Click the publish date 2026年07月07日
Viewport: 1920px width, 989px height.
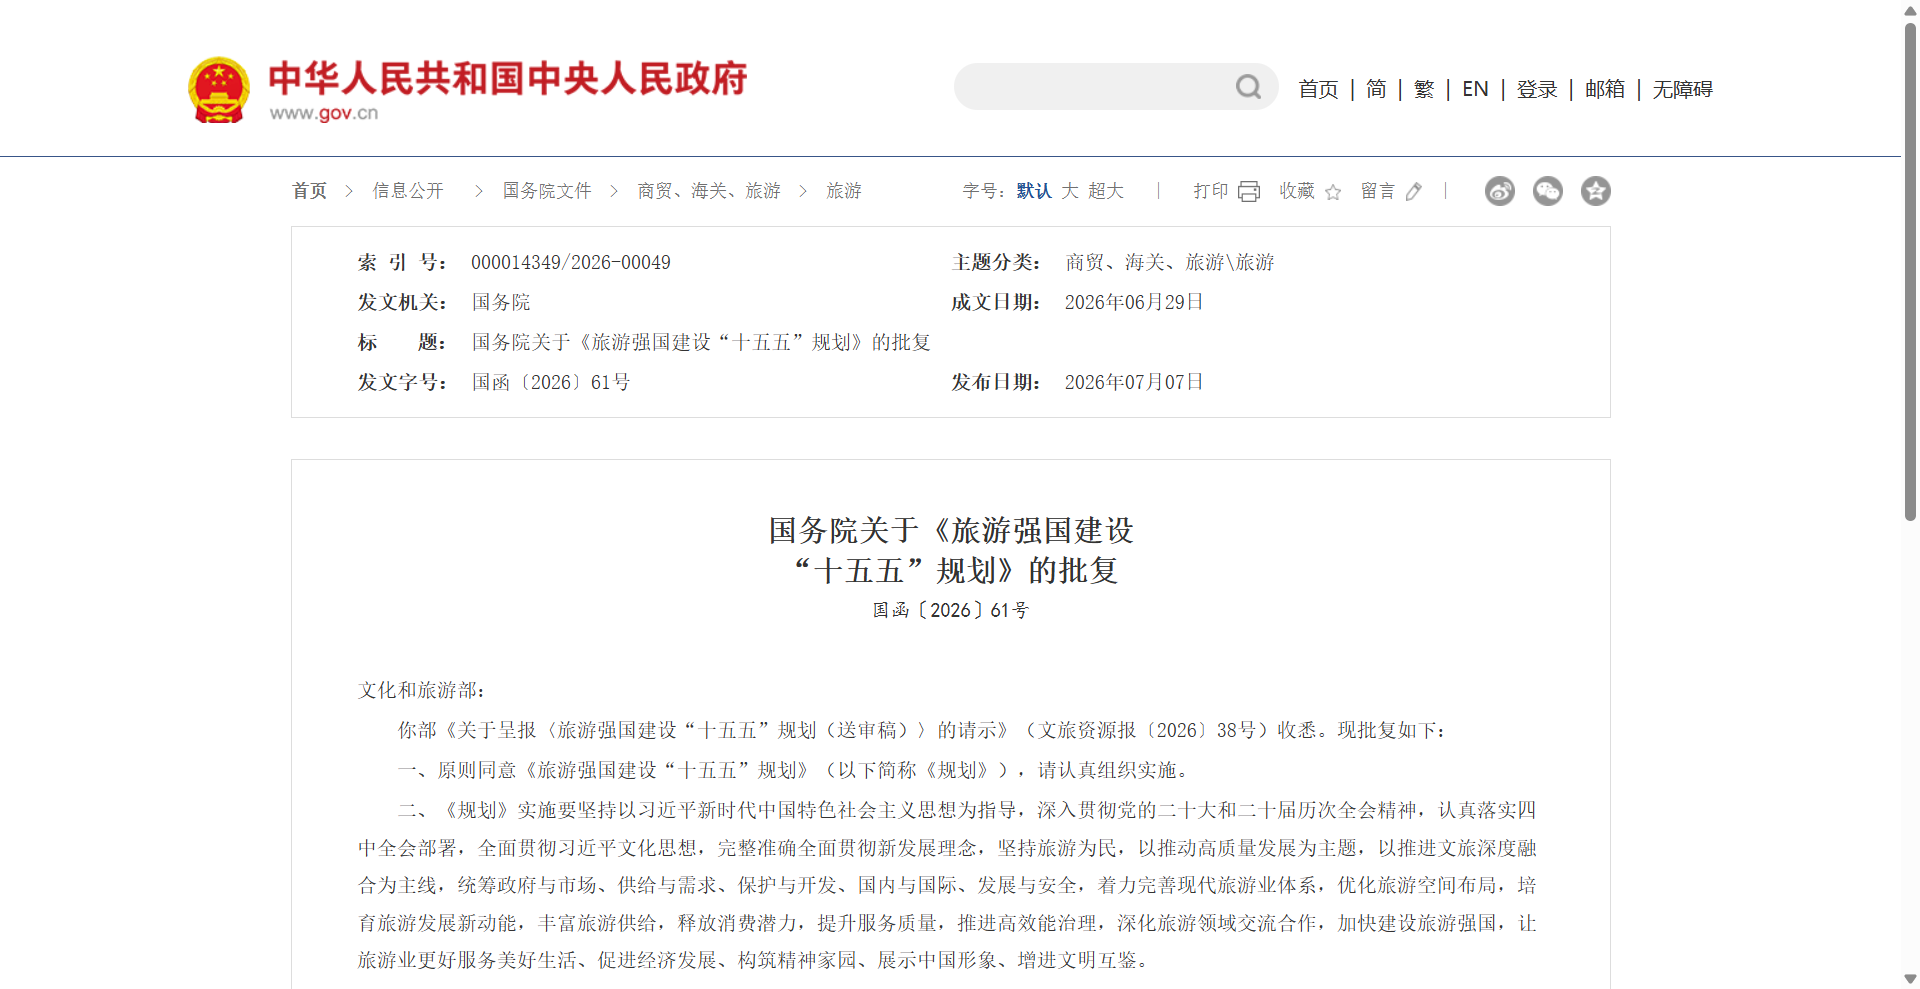[1134, 382]
